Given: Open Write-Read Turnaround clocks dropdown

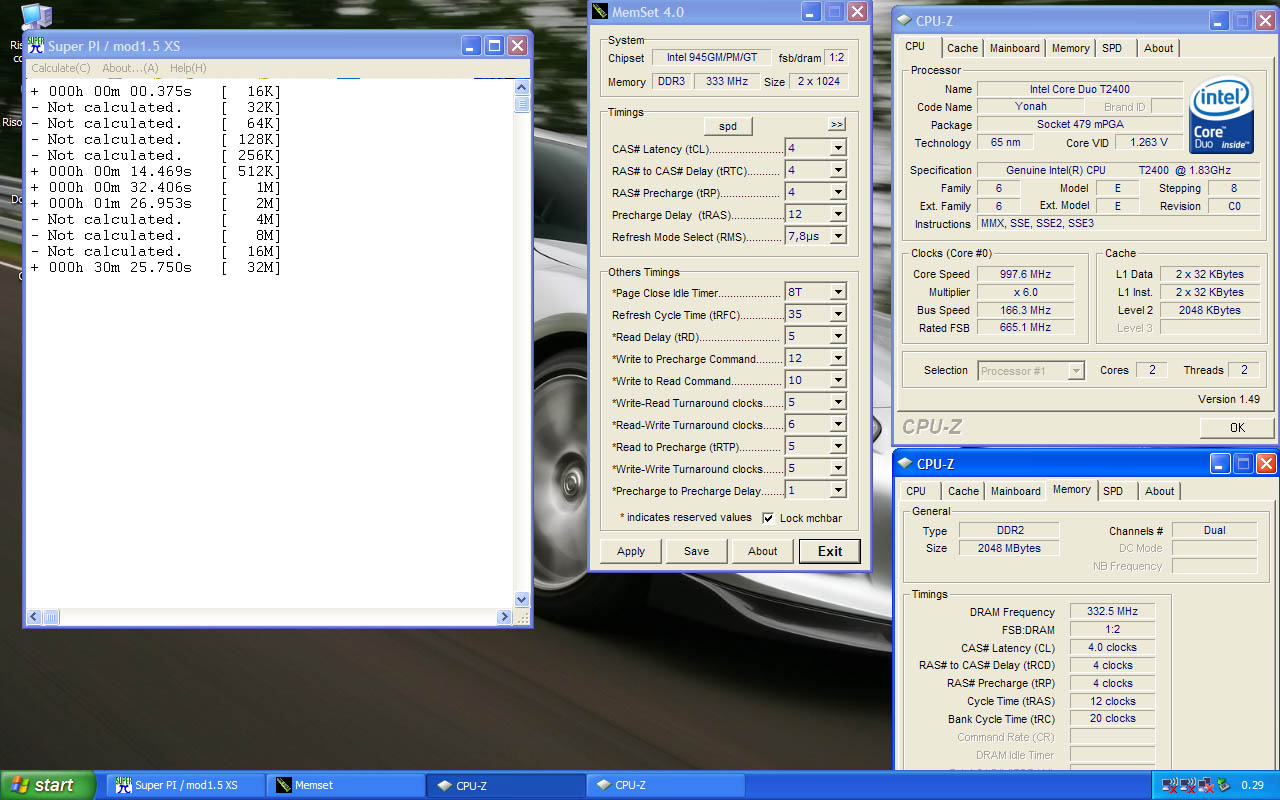Looking at the screenshot, I should 838,402.
